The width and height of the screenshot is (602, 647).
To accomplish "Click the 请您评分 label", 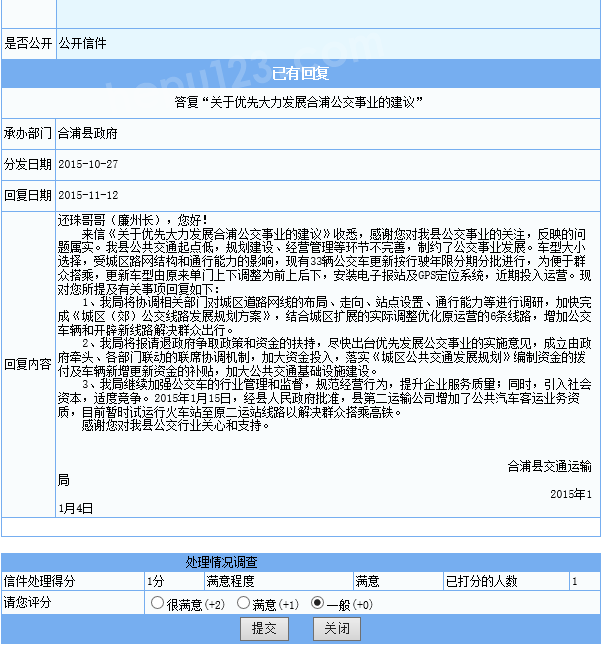I will 28,602.
